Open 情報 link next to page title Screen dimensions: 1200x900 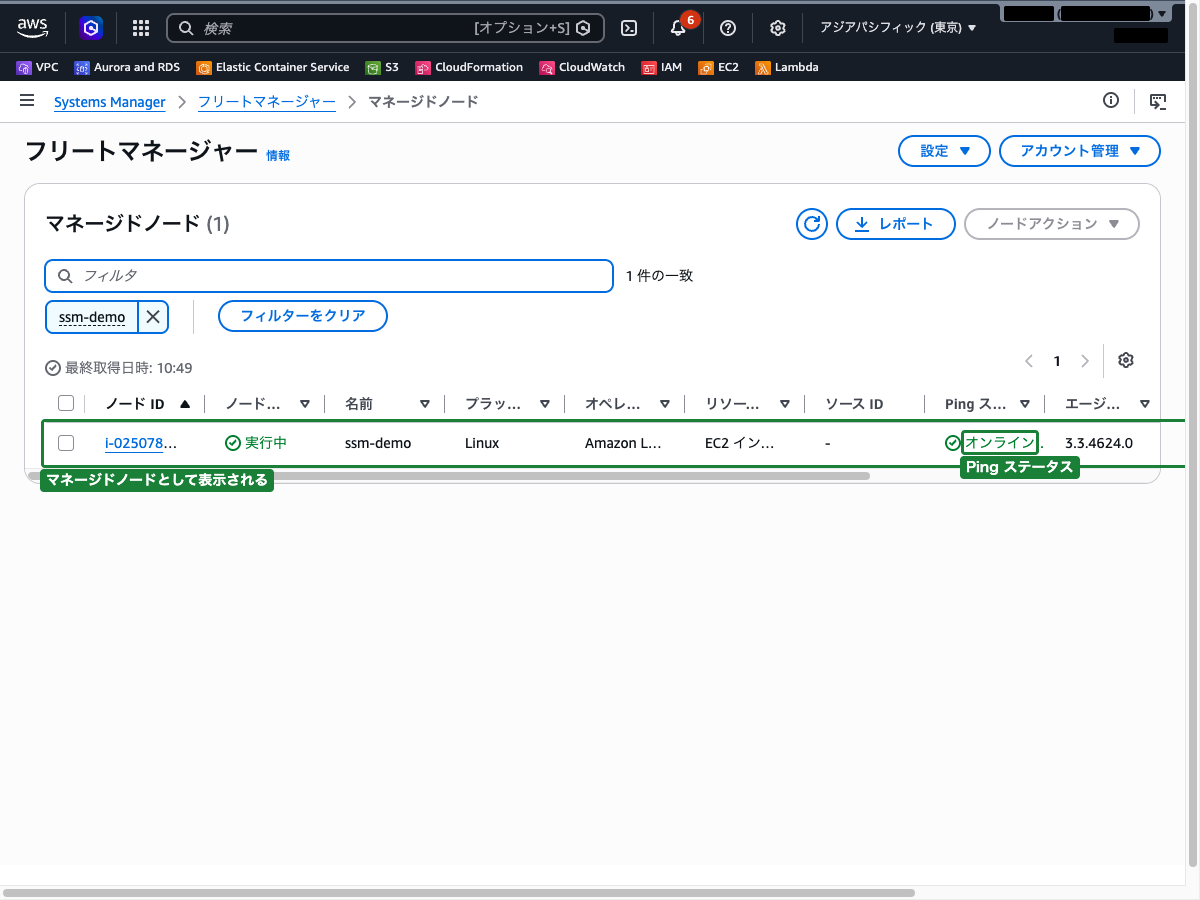point(278,156)
